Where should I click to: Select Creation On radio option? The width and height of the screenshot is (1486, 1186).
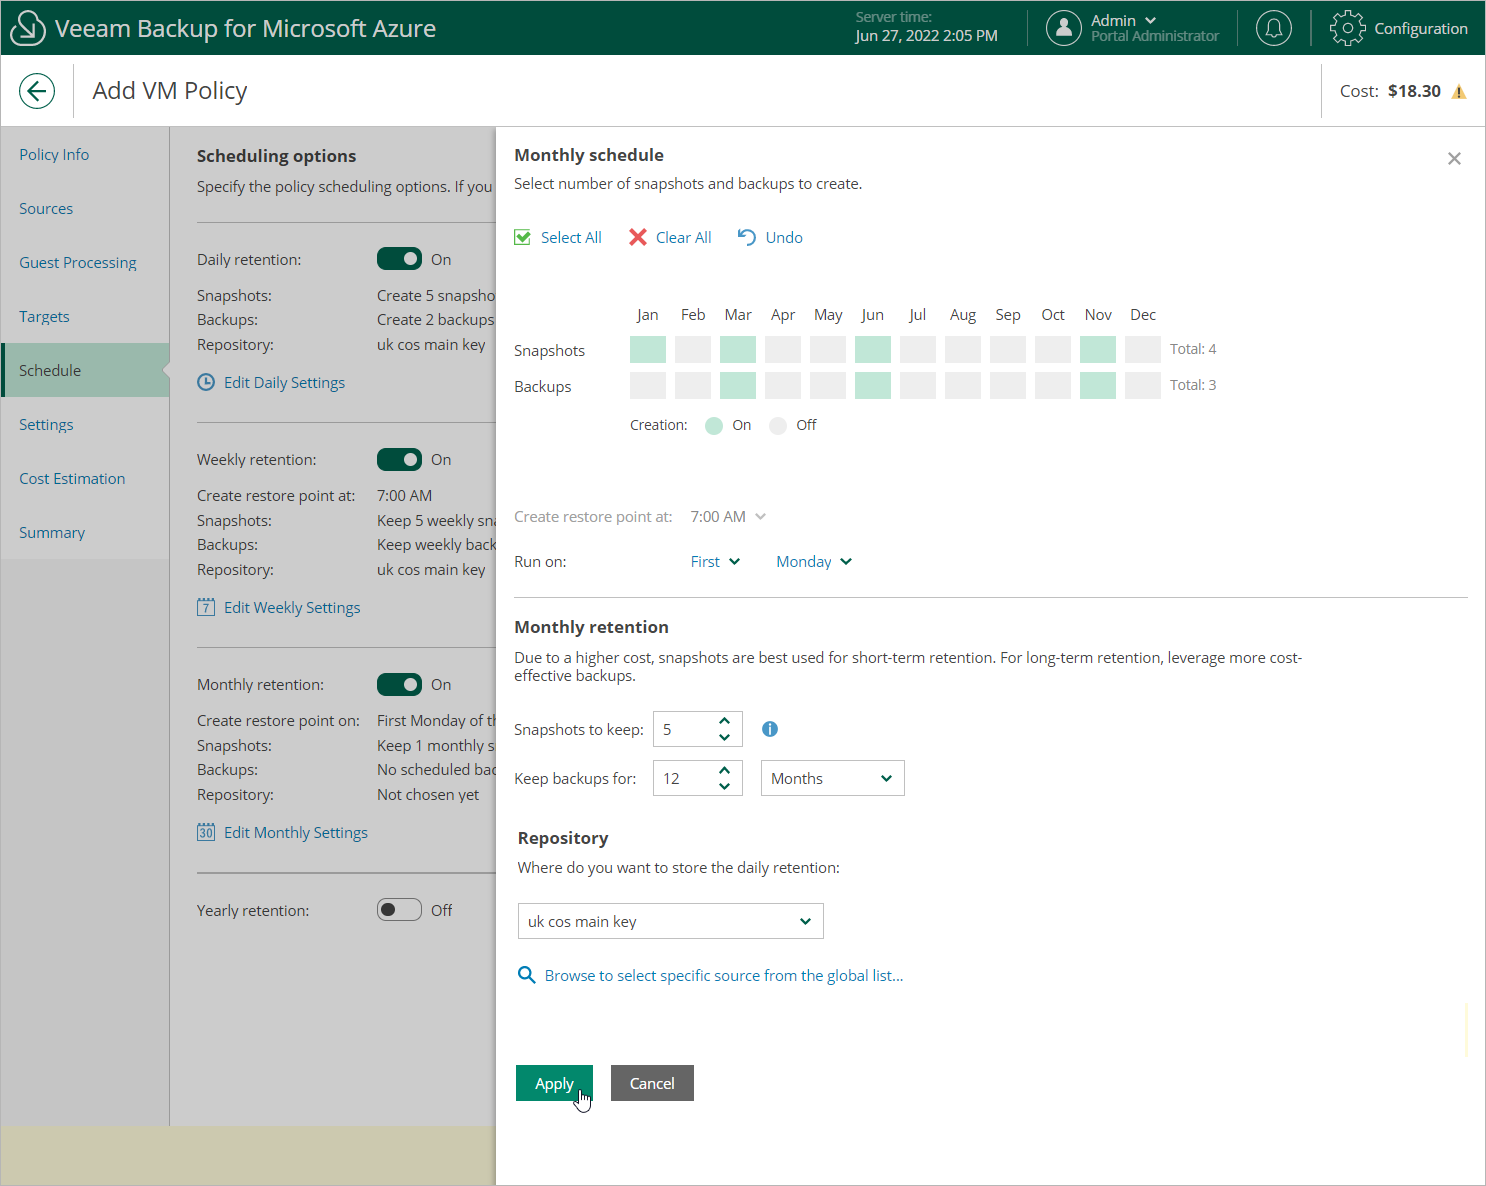coord(714,426)
